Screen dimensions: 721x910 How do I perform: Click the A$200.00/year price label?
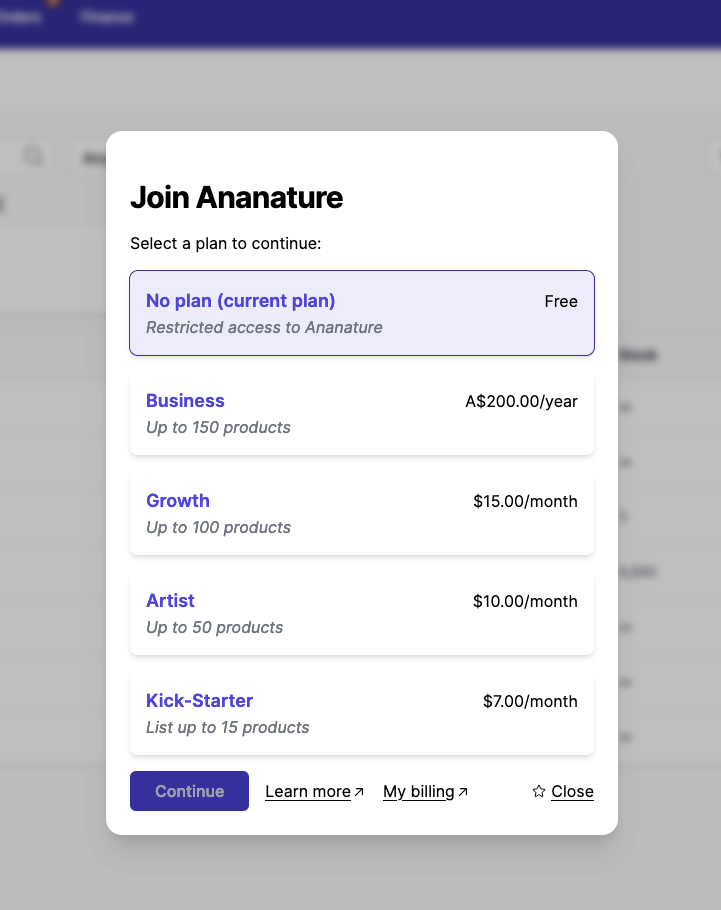click(x=521, y=400)
